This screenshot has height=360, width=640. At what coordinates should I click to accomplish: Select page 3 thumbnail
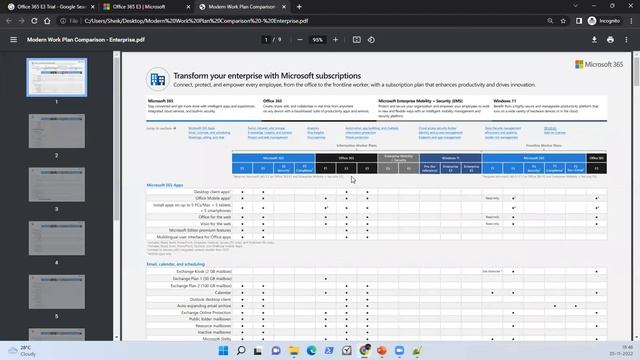pyautogui.click(x=57, y=184)
